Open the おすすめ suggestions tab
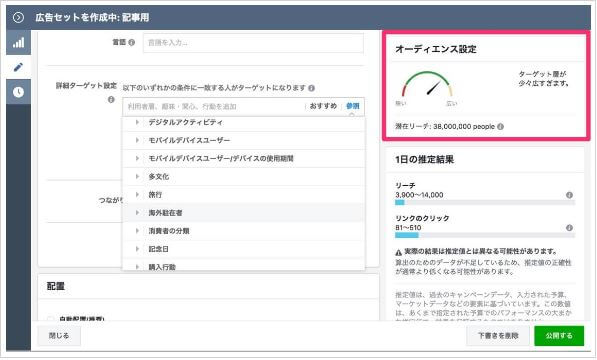597x360 pixels. pyautogui.click(x=323, y=106)
